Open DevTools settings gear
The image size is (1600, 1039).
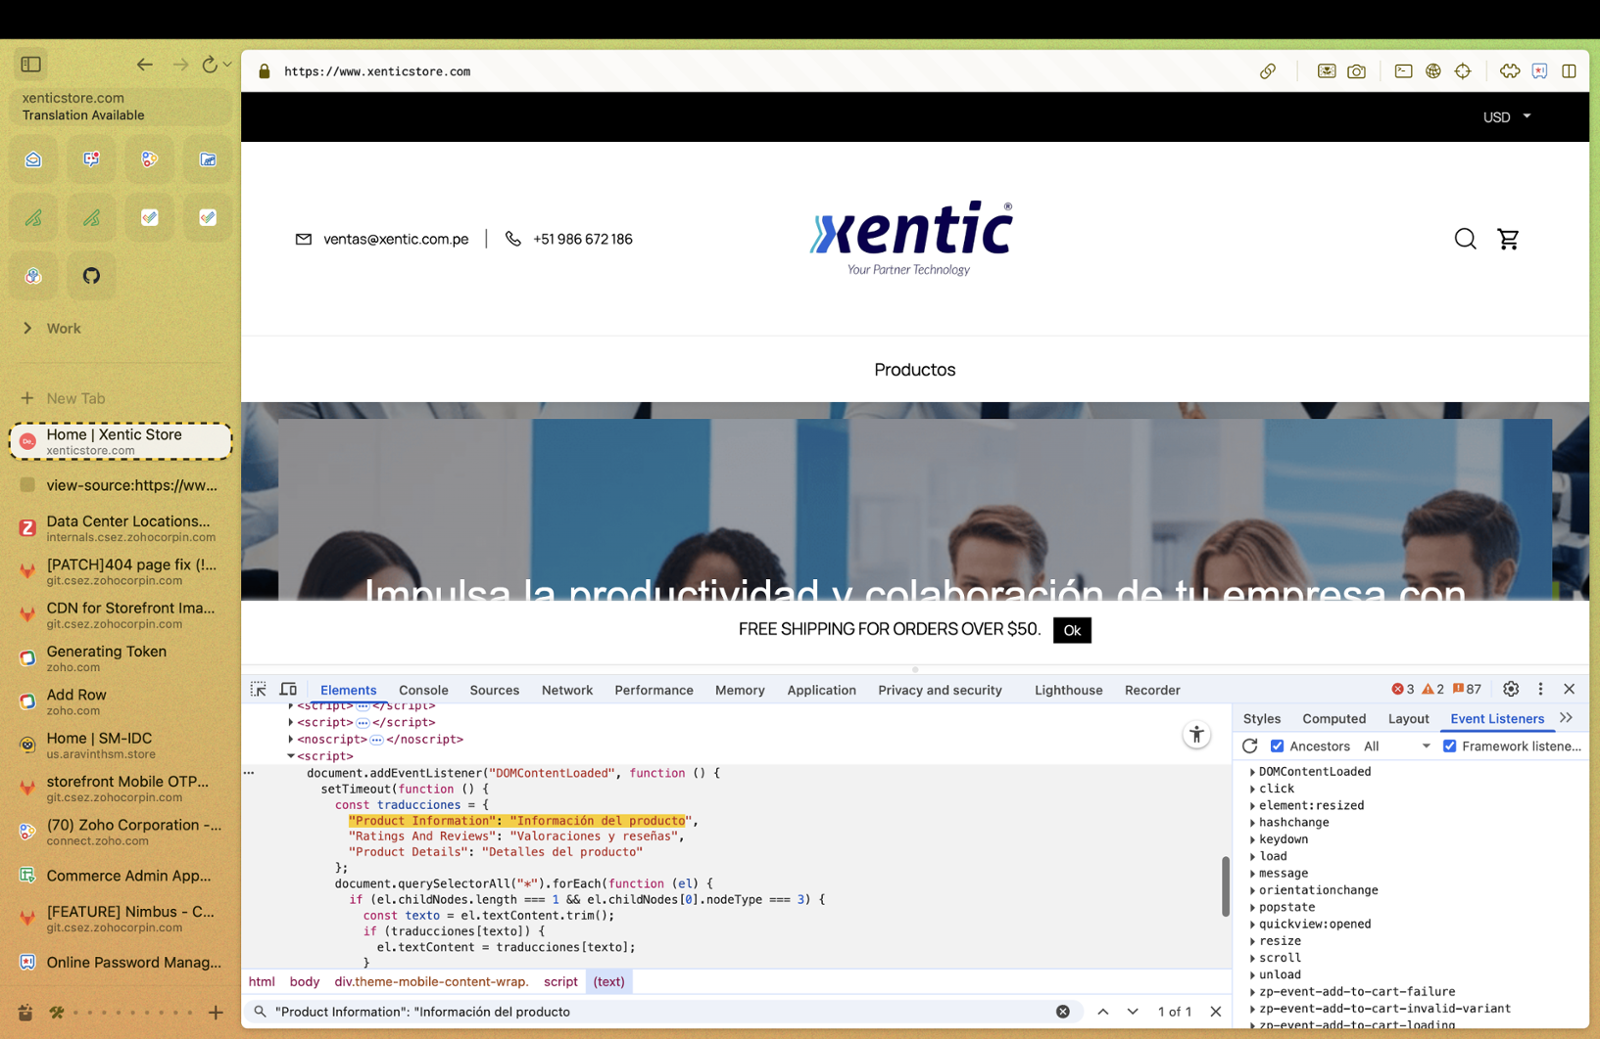(x=1511, y=689)
